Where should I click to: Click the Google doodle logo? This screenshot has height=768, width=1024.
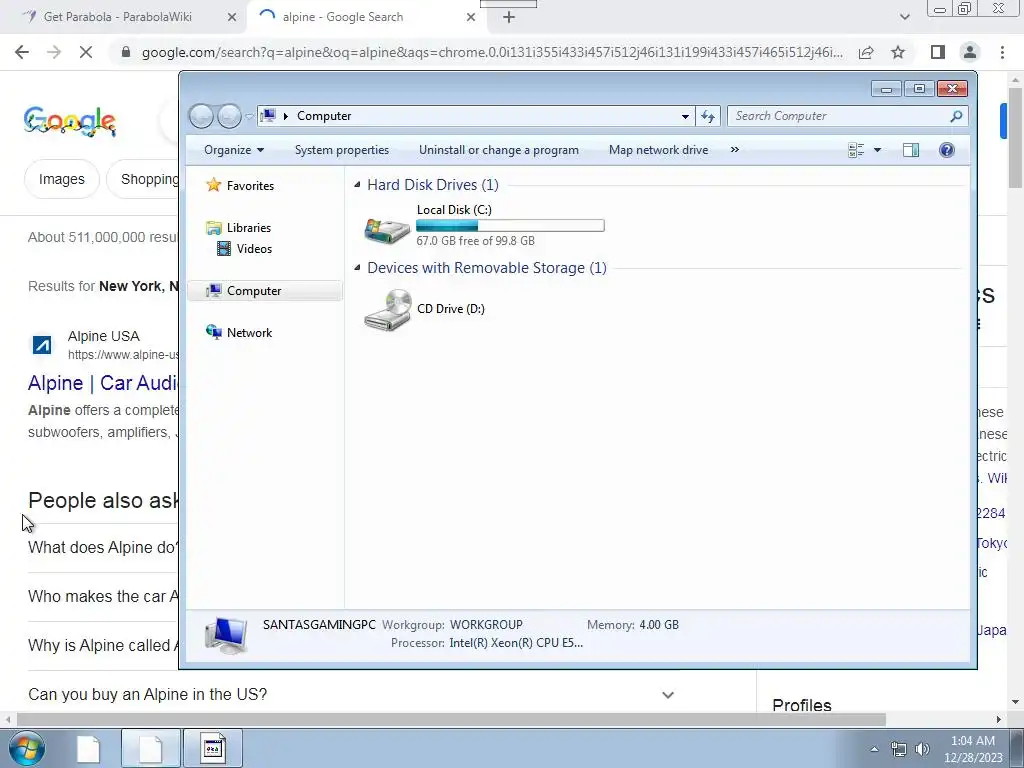click(69, 121)
